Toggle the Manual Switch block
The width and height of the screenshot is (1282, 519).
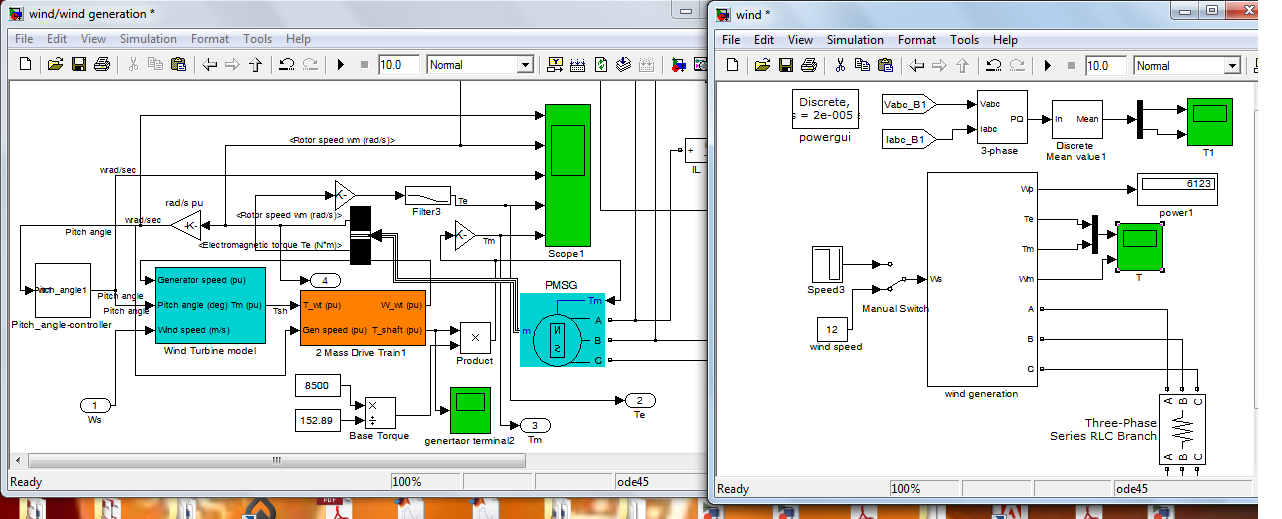click(896, 279)
